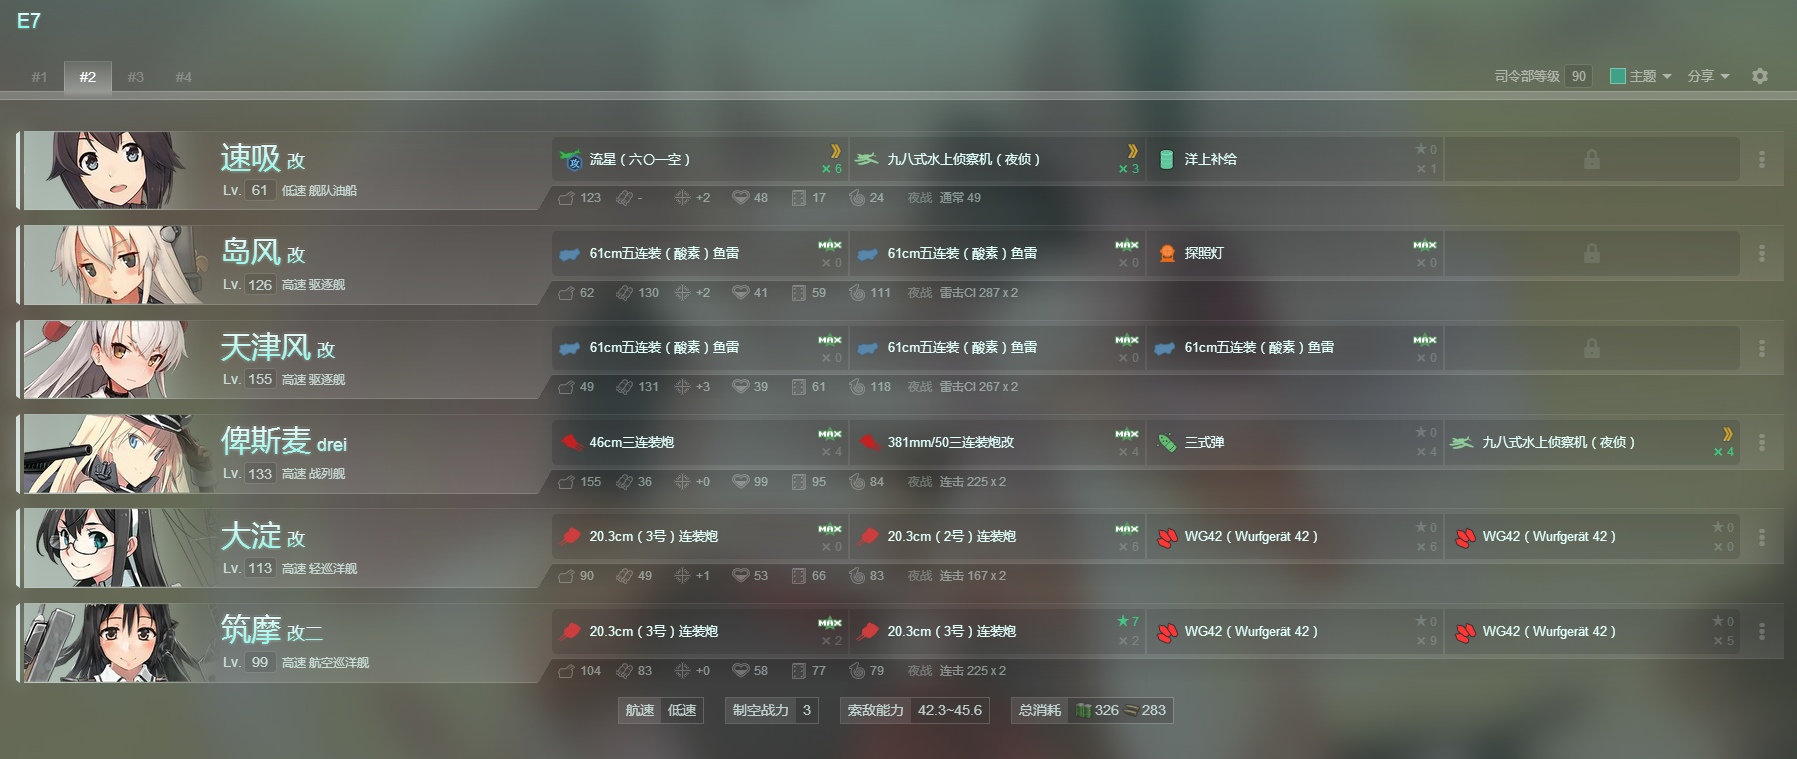Click the night battle text 雷击CI 287 x 2
The image size is (1797, 759).
(x=979, y=293)
